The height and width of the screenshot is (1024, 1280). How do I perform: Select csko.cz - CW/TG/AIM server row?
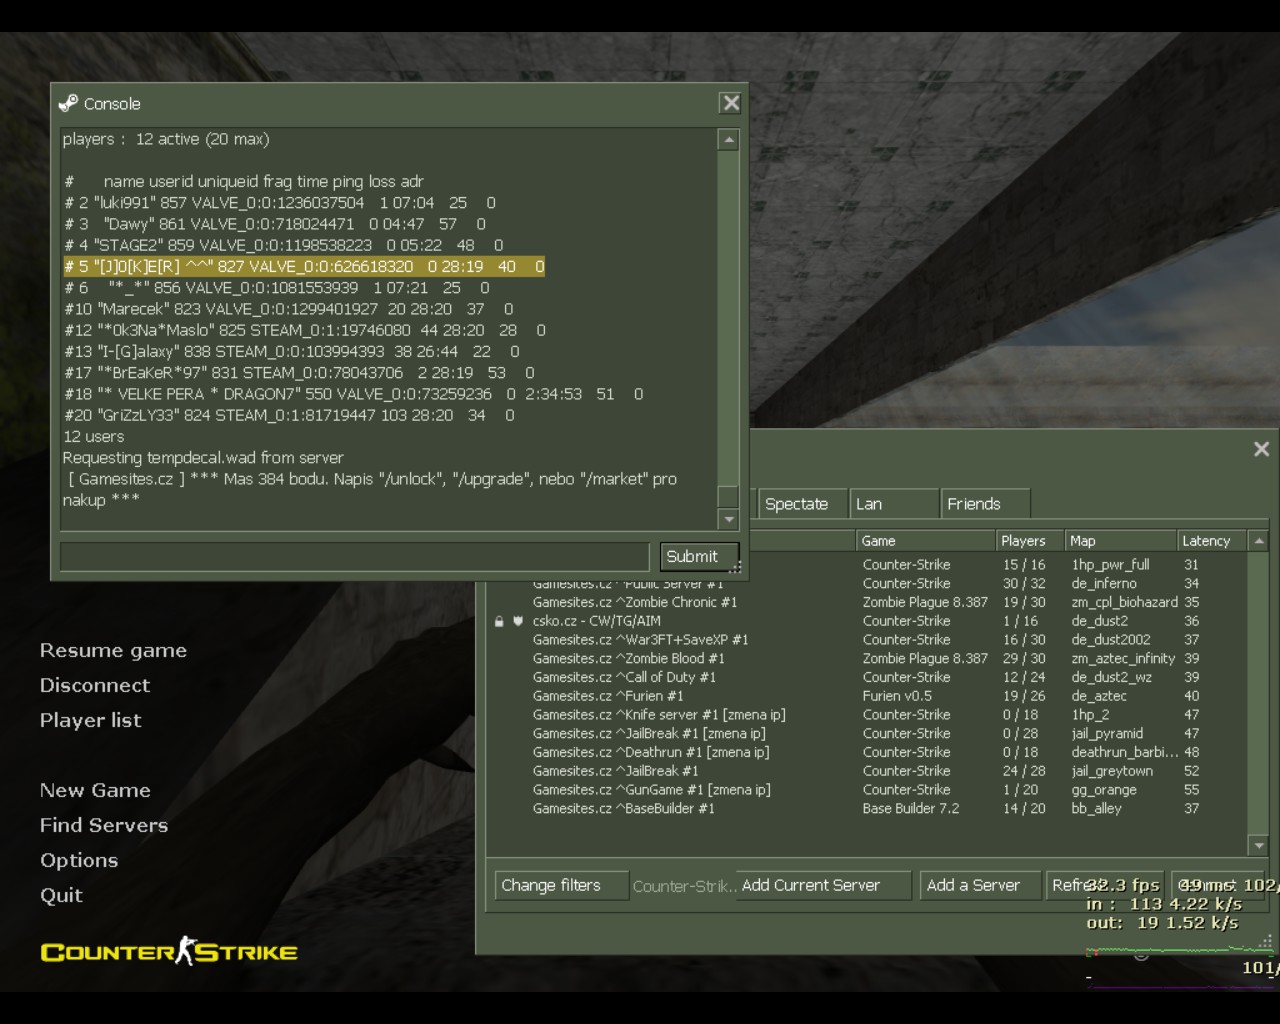(x=866, y=621)
